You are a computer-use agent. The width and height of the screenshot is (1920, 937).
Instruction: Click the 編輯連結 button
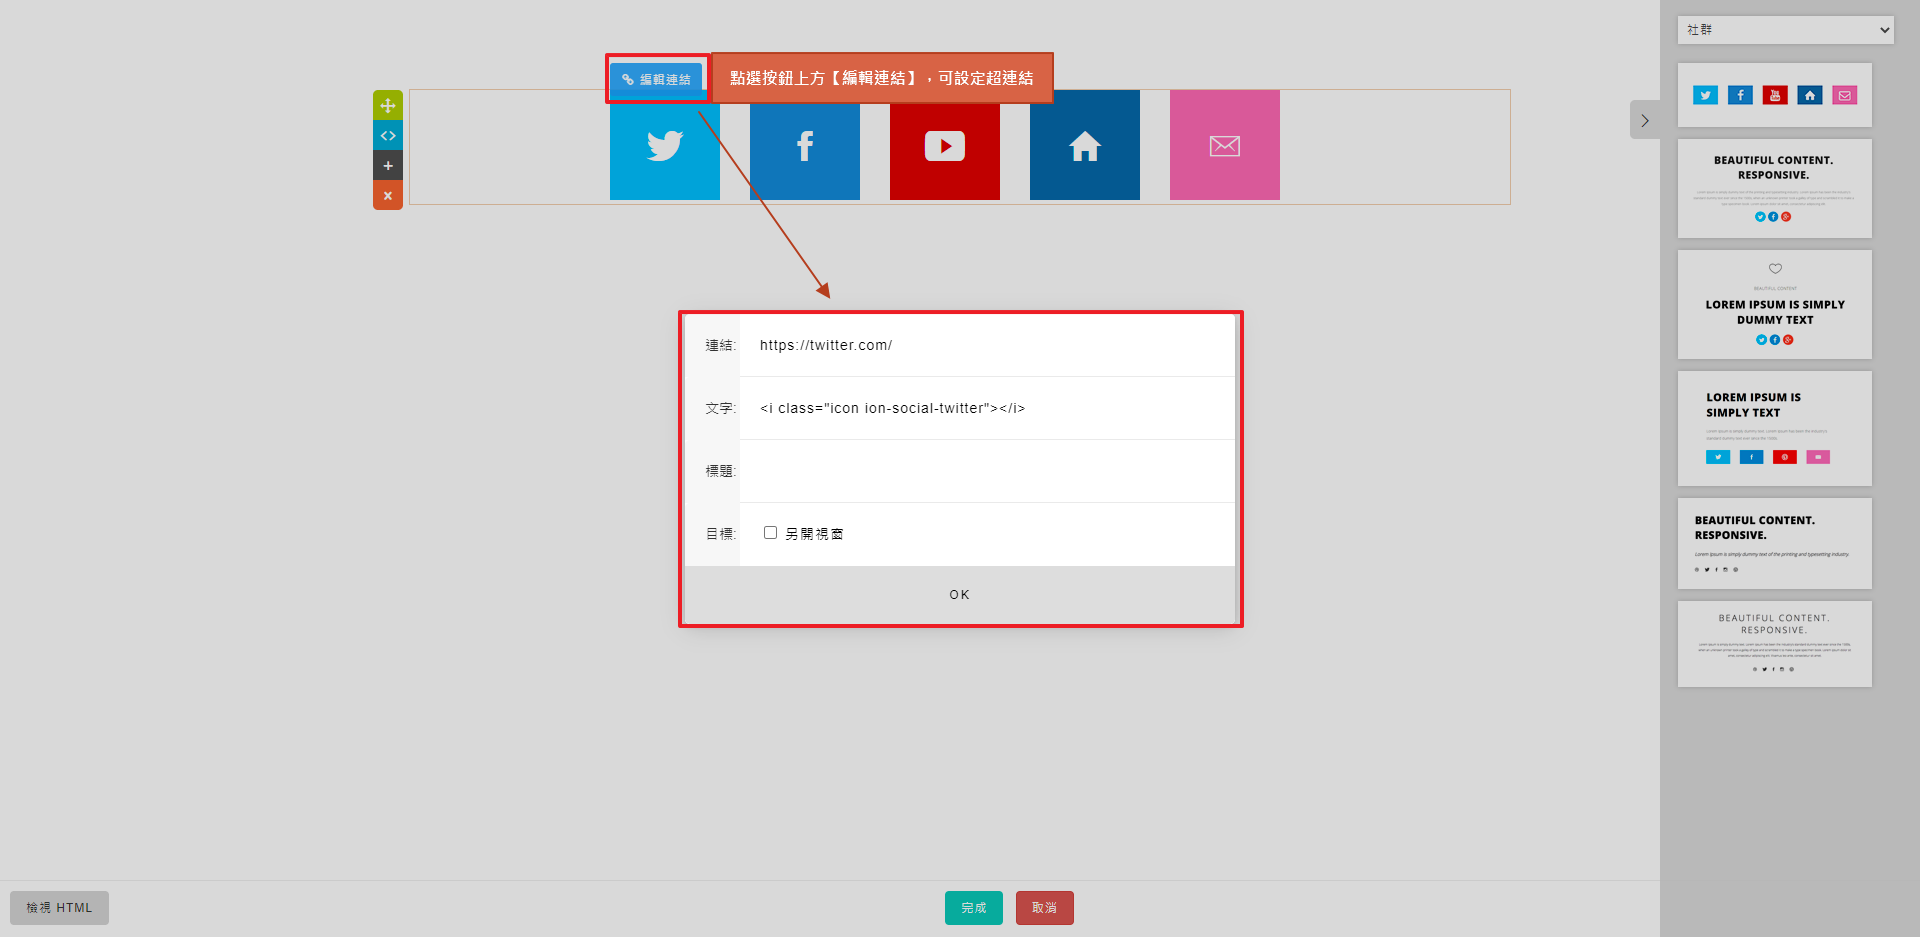pyautogui.click(x=656, y=79)
